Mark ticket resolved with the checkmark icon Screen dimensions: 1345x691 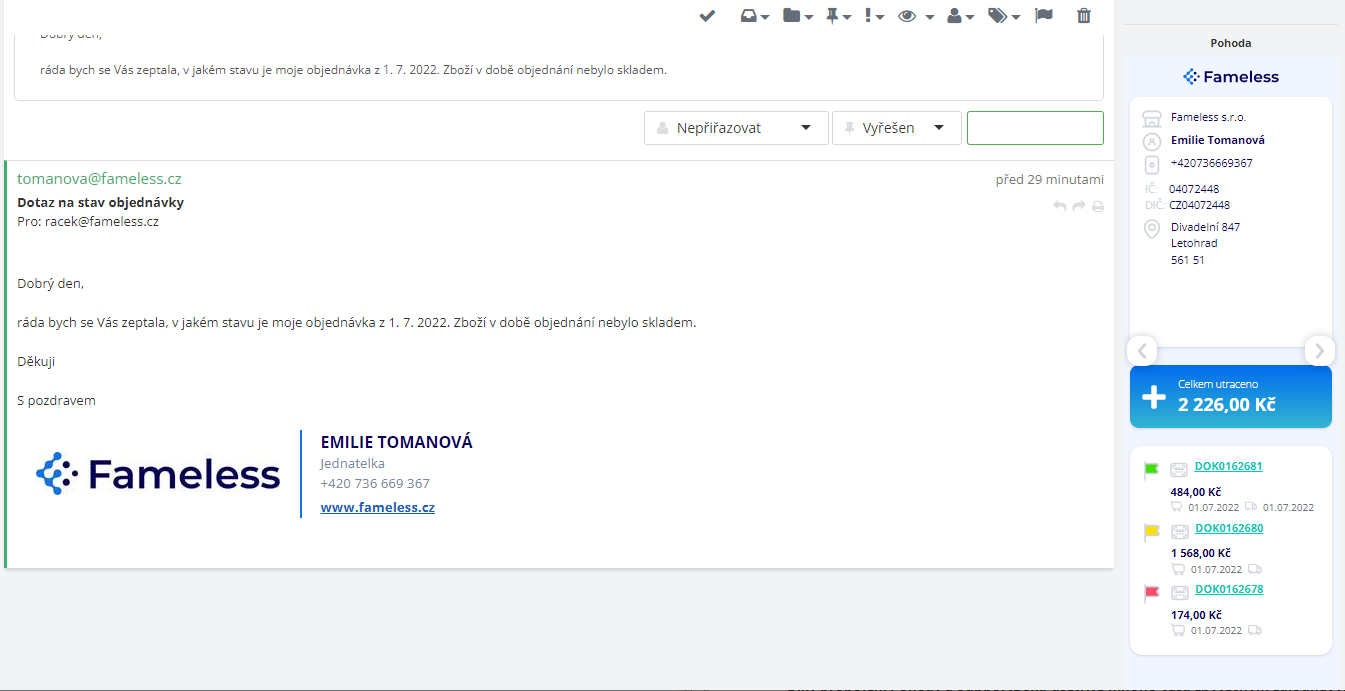point(707,15)
